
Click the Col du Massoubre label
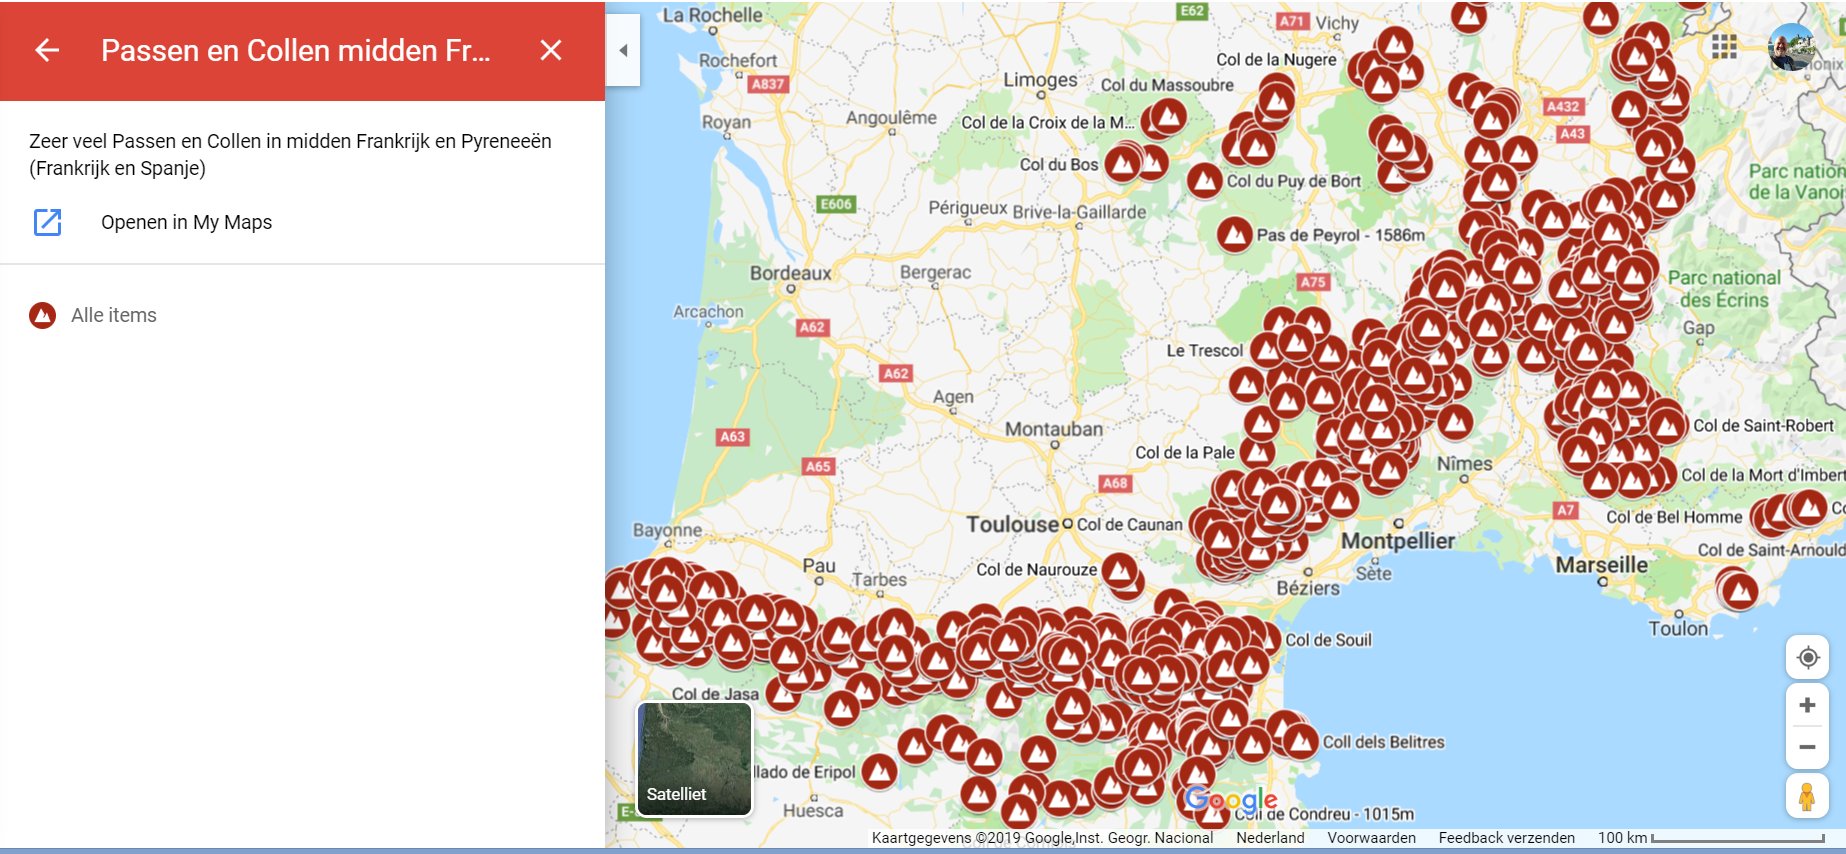[x=1167, y=85]
